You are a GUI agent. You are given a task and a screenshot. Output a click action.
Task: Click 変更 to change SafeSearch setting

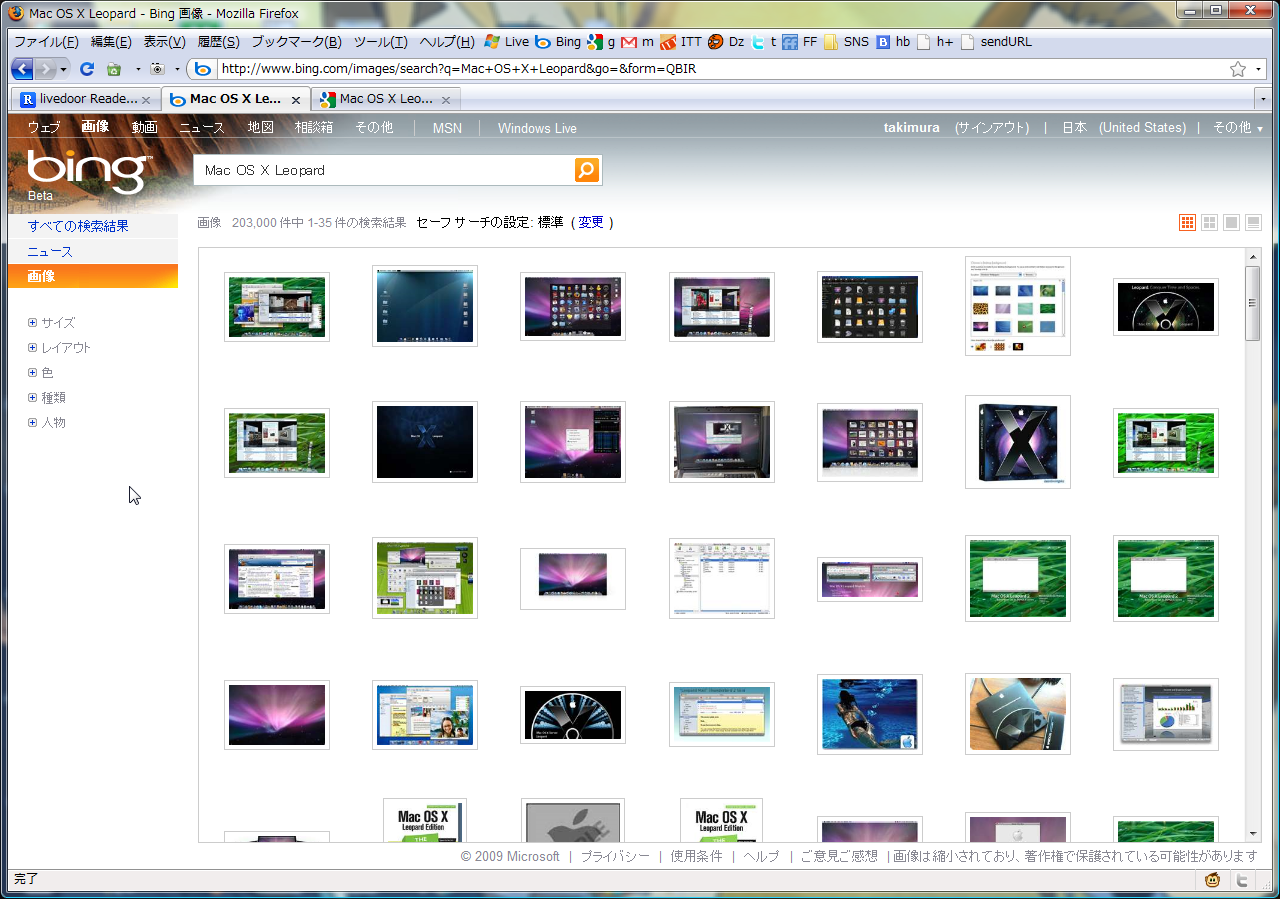[x=591, y=222]
